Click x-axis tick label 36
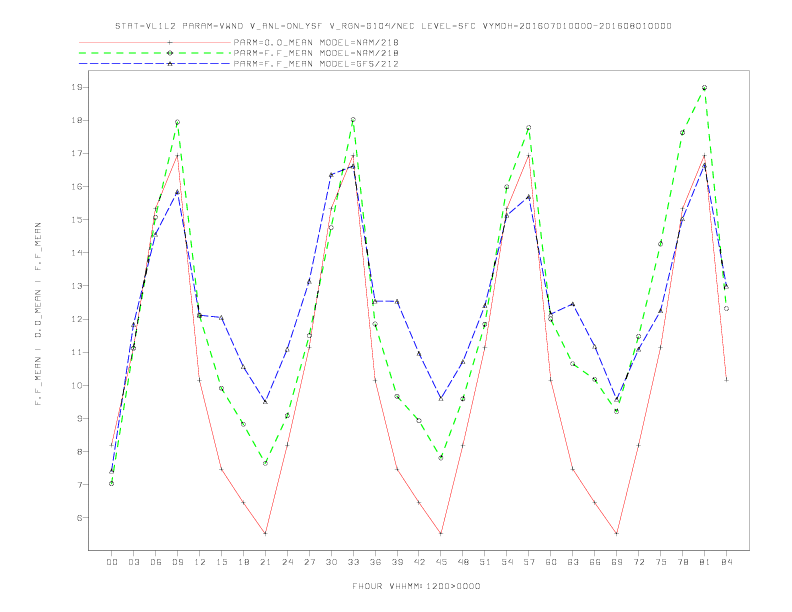Image resolution: width=792 pixels, height=612 pixels. (x=375, y=562)
